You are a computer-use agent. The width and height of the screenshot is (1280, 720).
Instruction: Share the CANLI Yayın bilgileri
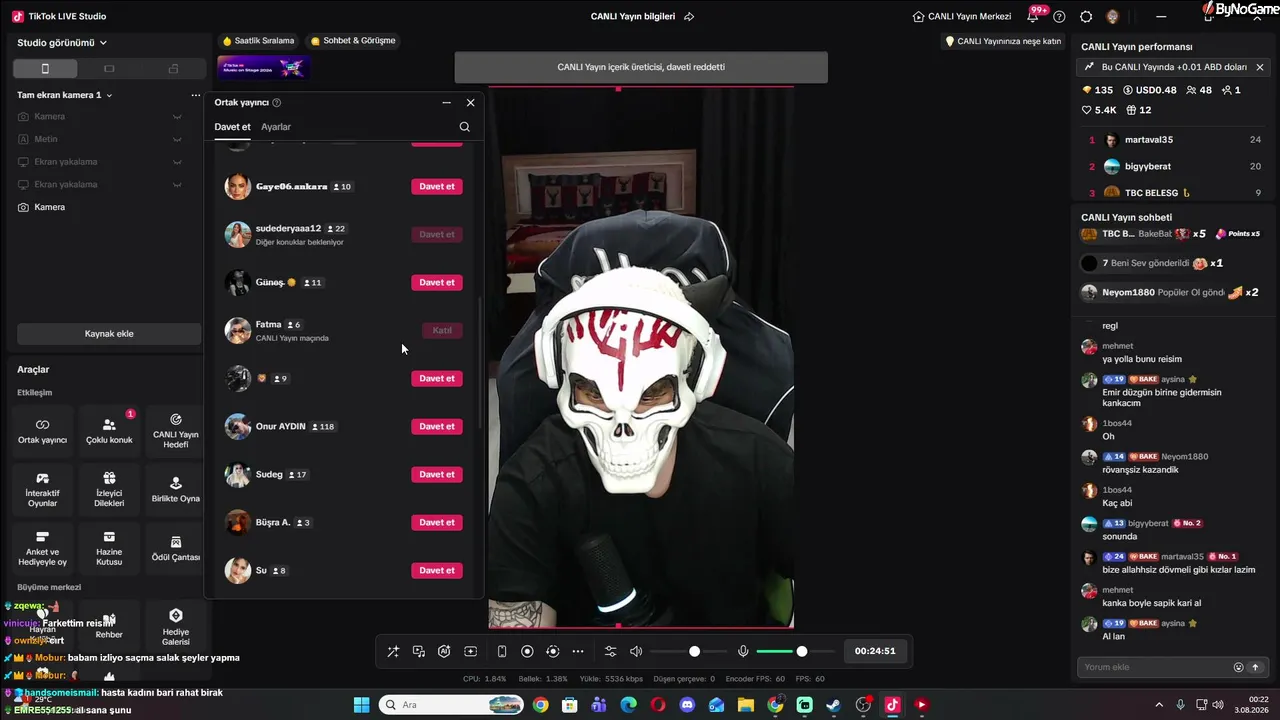[x=689, y=16]
